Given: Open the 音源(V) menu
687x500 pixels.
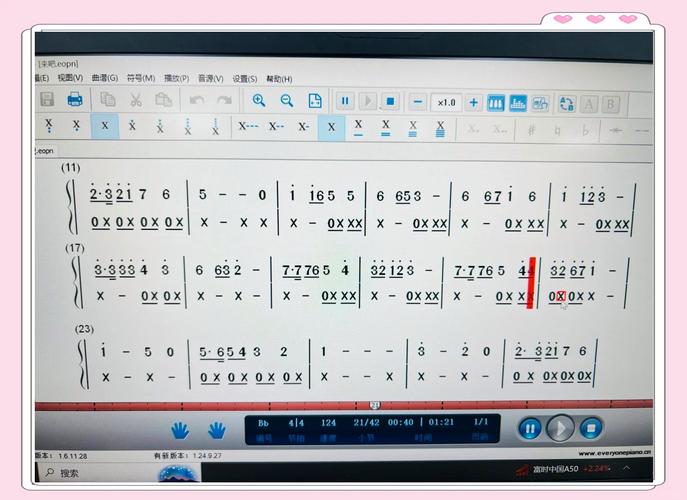Looking at the screenshot, I should pos(210,78).
